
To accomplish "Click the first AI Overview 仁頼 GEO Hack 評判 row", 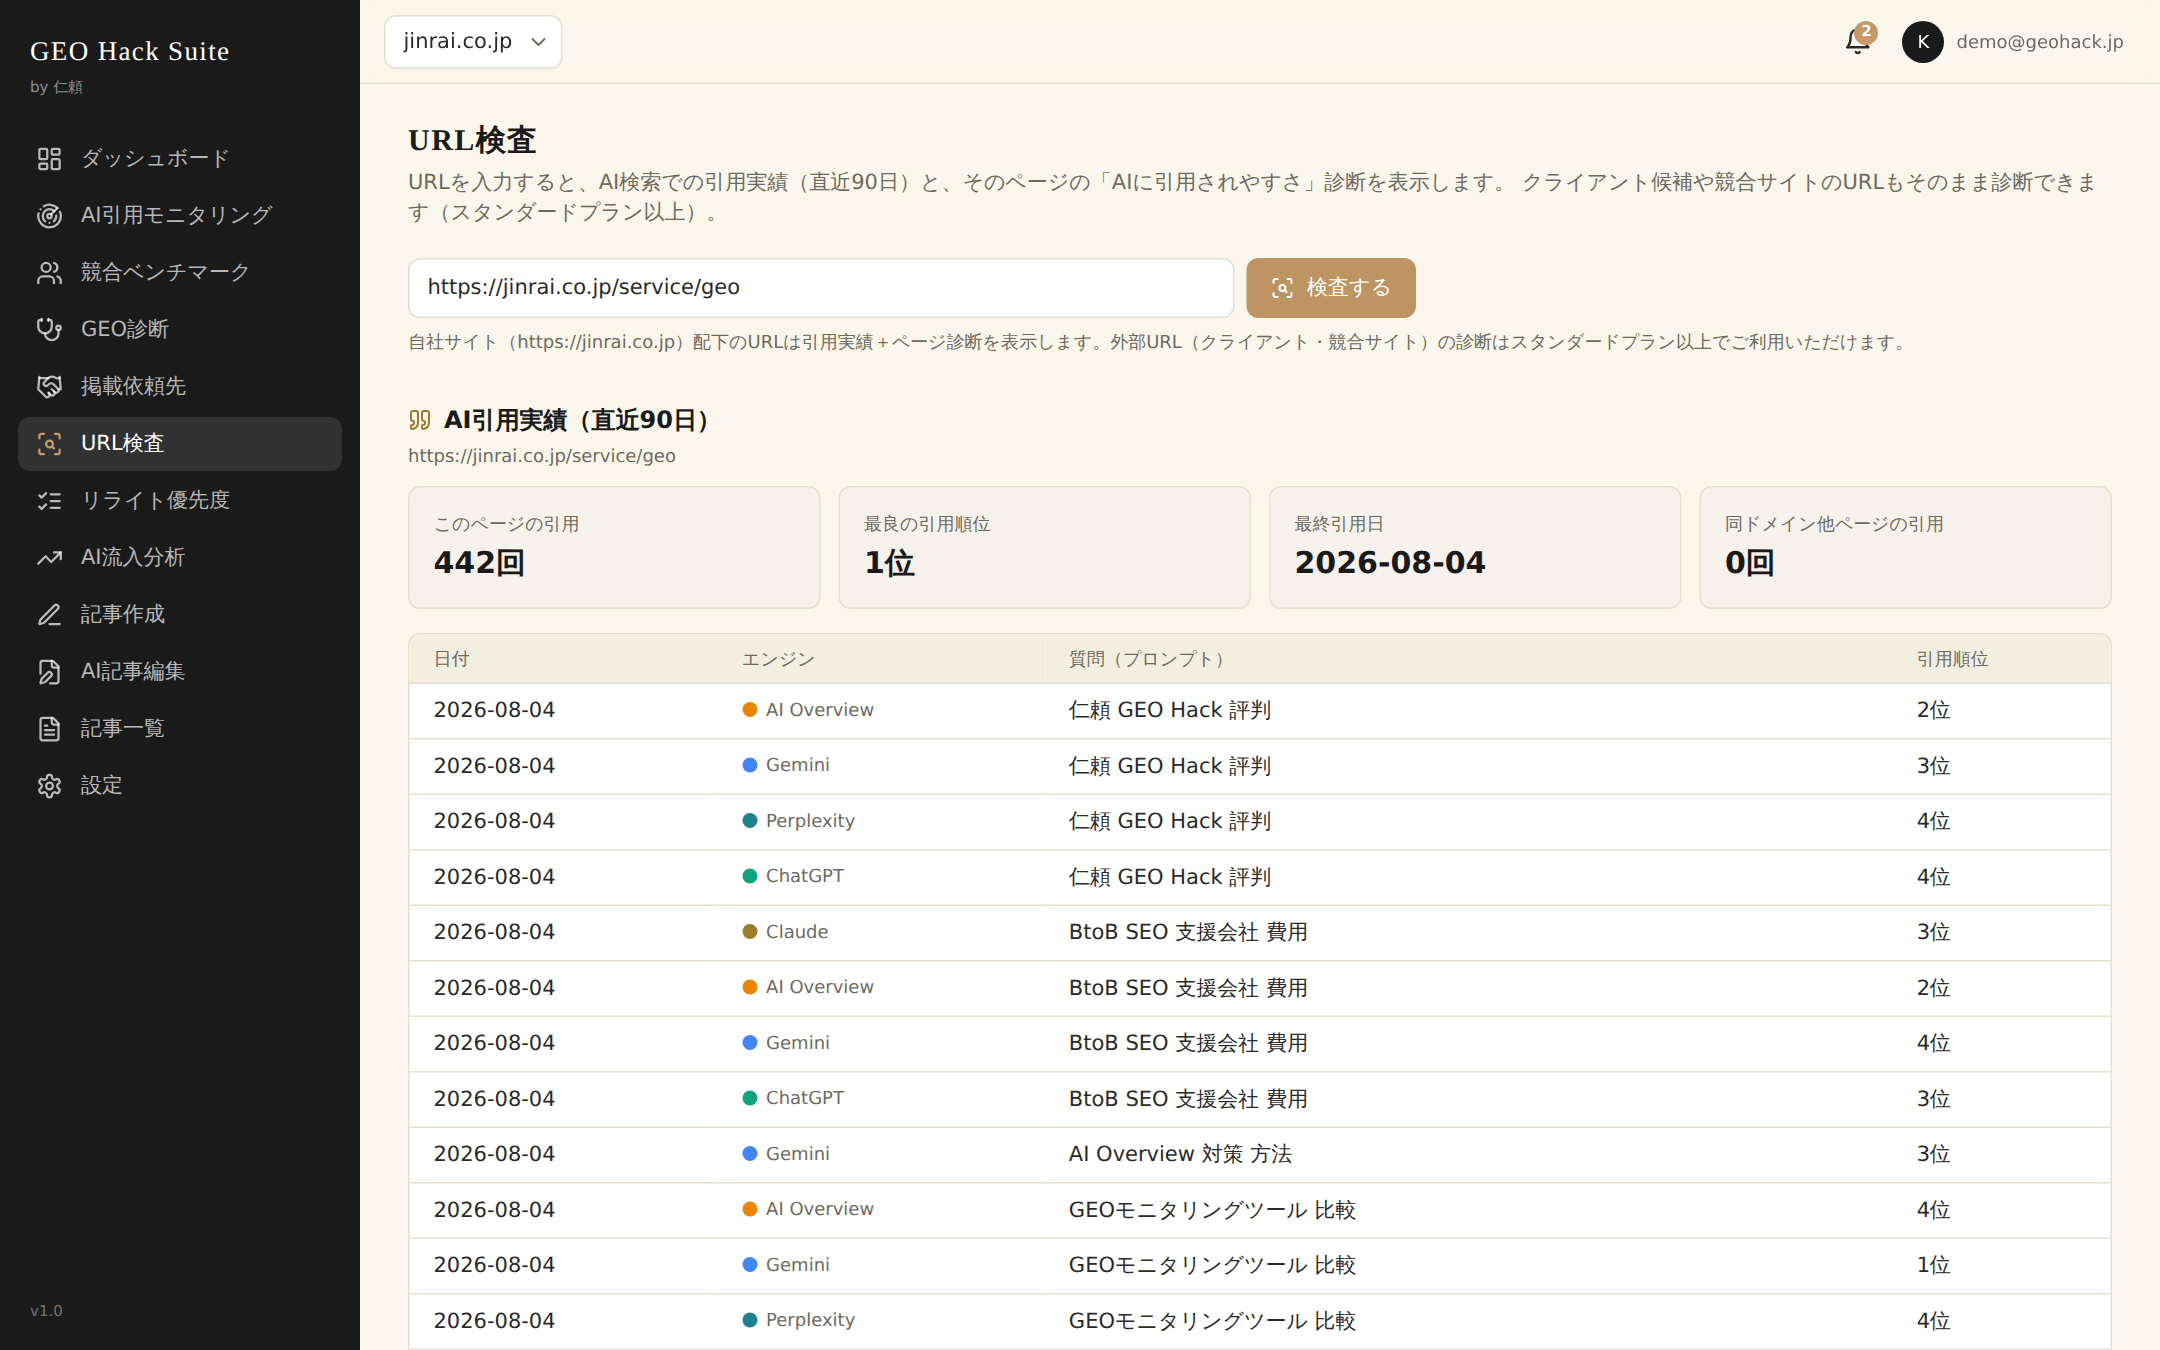I will click(1260, 710).
